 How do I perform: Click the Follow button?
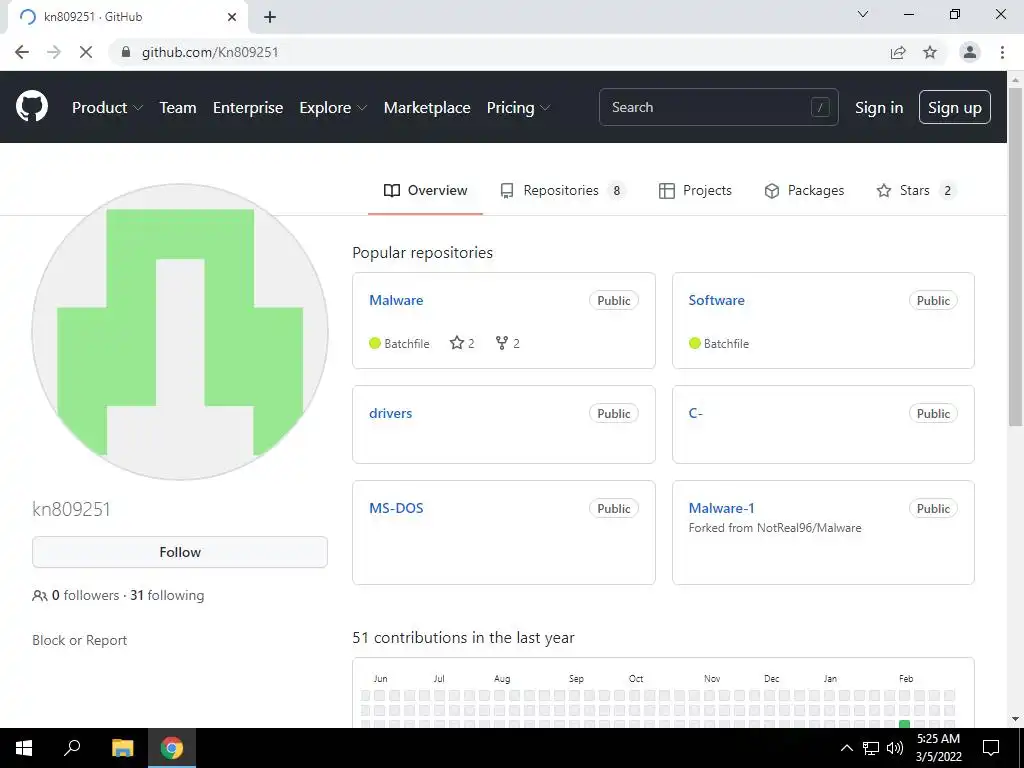(180, 552)
